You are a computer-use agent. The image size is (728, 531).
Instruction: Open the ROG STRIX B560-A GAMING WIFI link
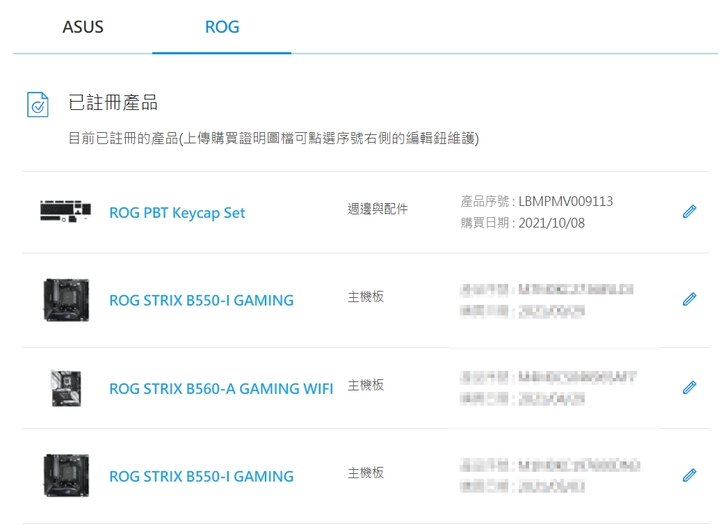[x=221, y=388]
